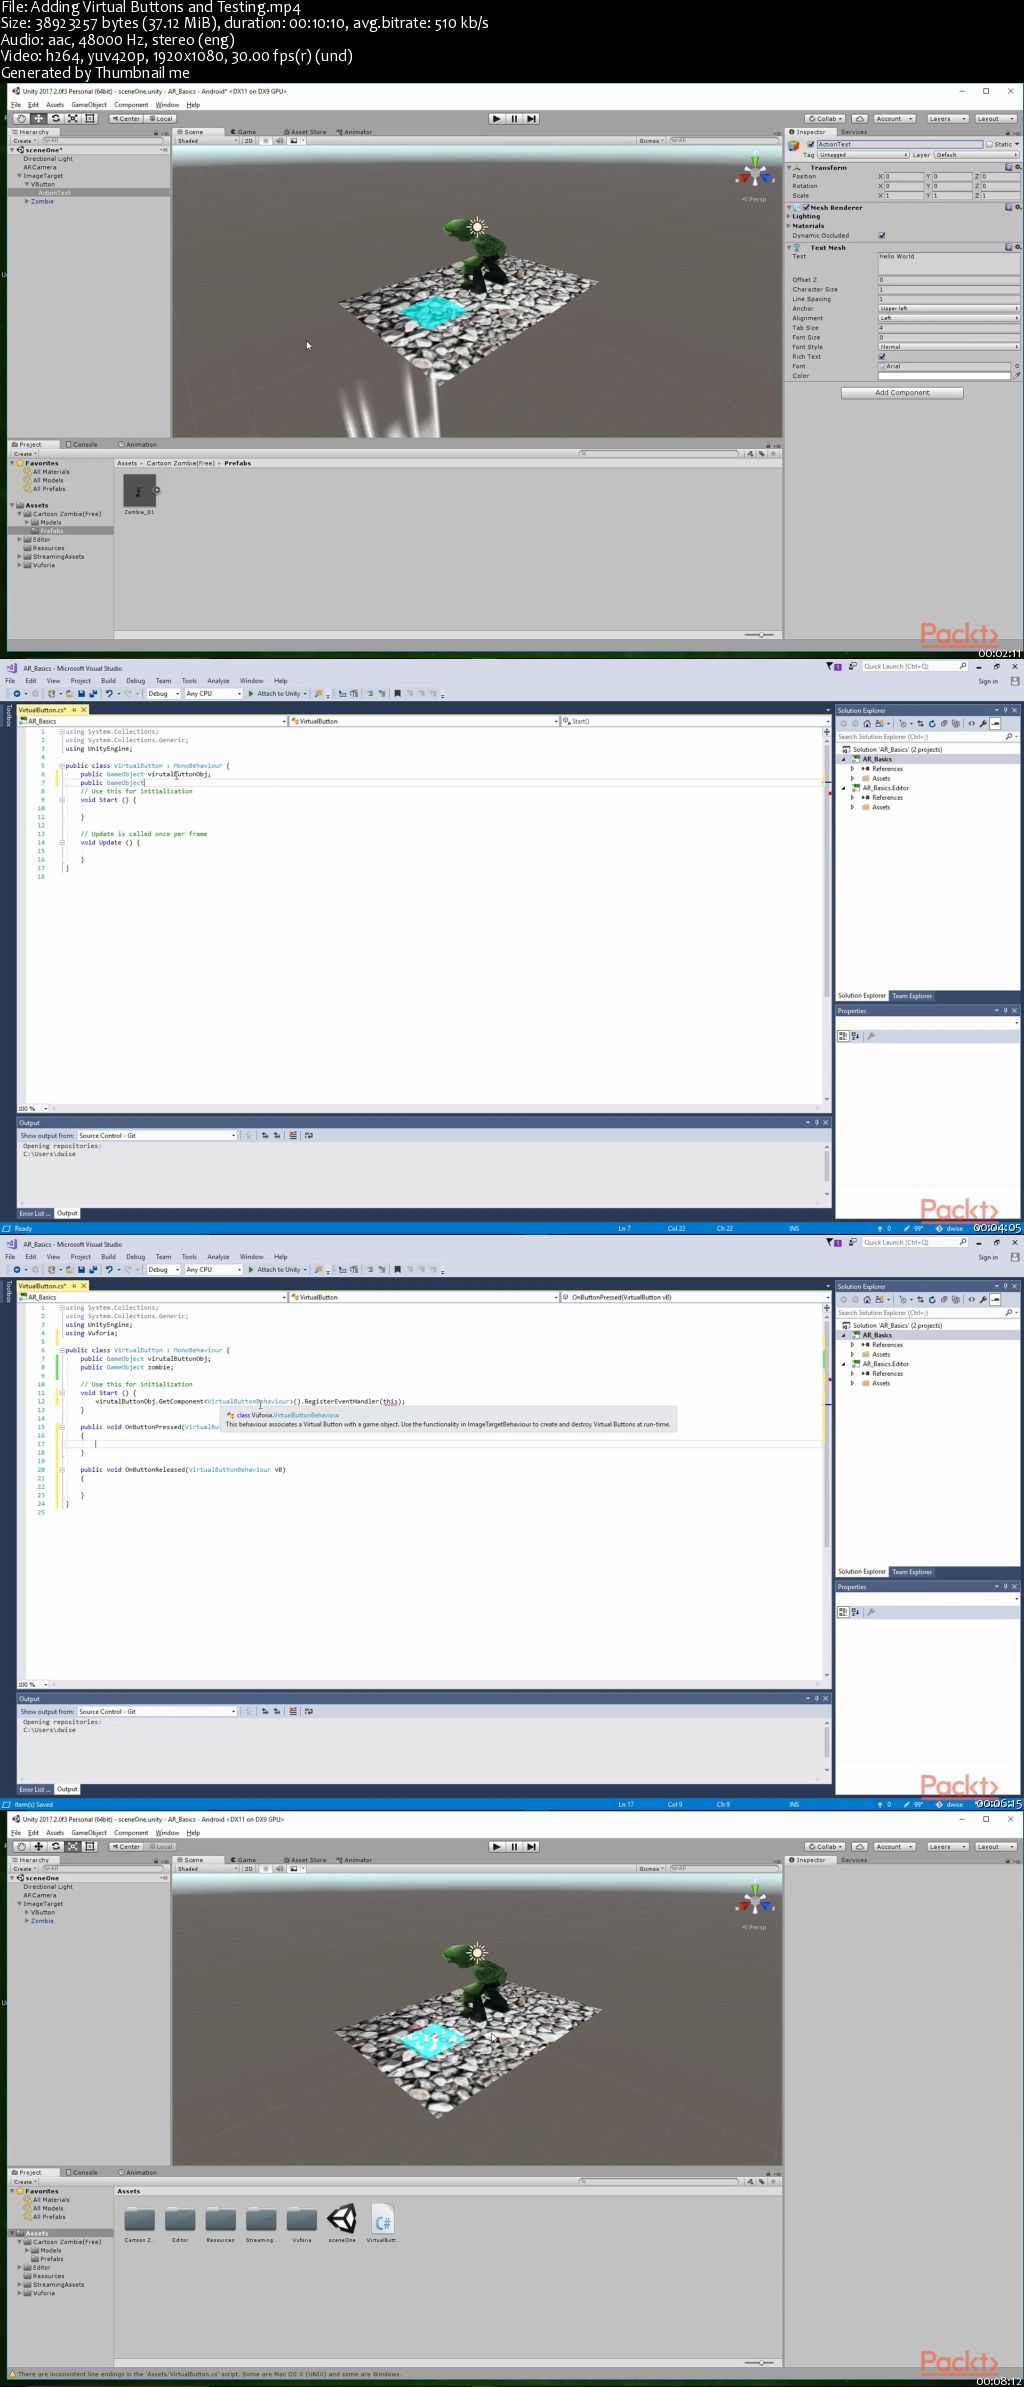Toggle 2D mode in the 00:08:12 Unity frame
This screenshot has width=1024, height=2387.
point(249,1869)
